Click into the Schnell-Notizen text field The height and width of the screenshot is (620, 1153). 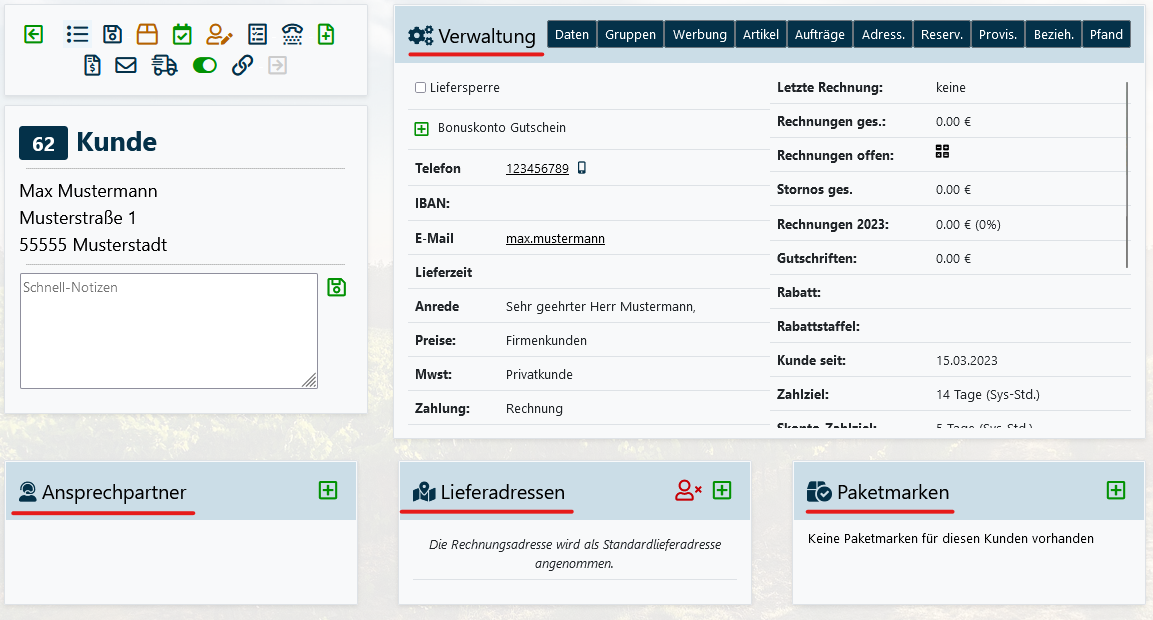(x=168, y=330)
